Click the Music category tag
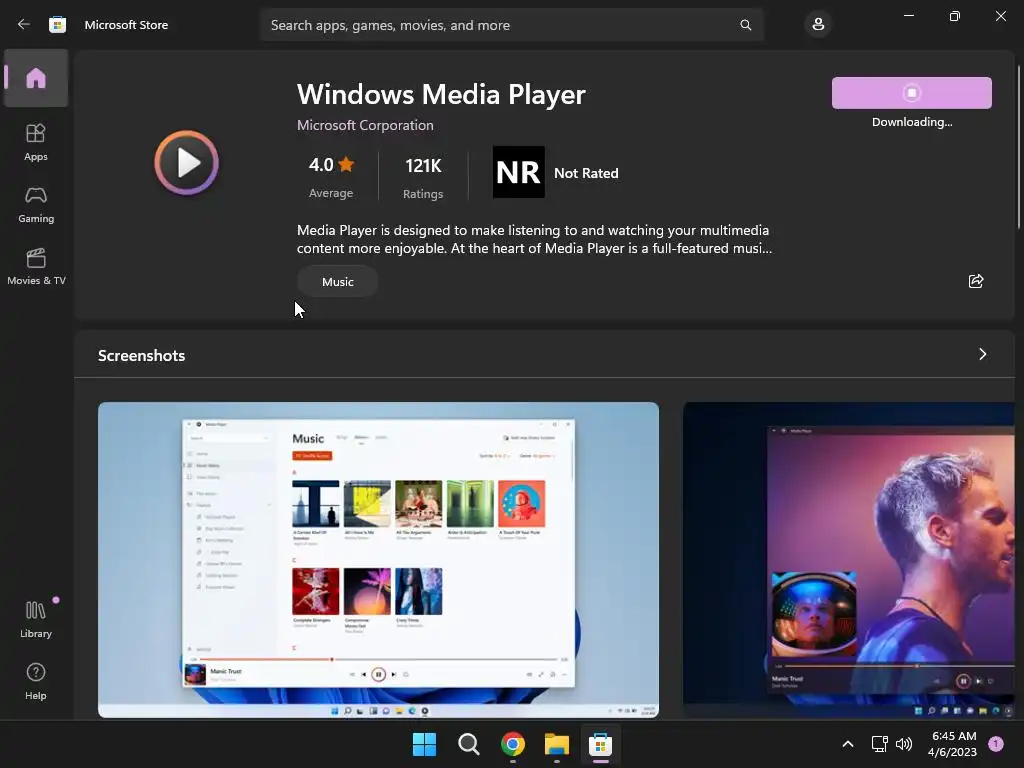1024x768 pixels. pyautogui.click(x=338, y=281)
